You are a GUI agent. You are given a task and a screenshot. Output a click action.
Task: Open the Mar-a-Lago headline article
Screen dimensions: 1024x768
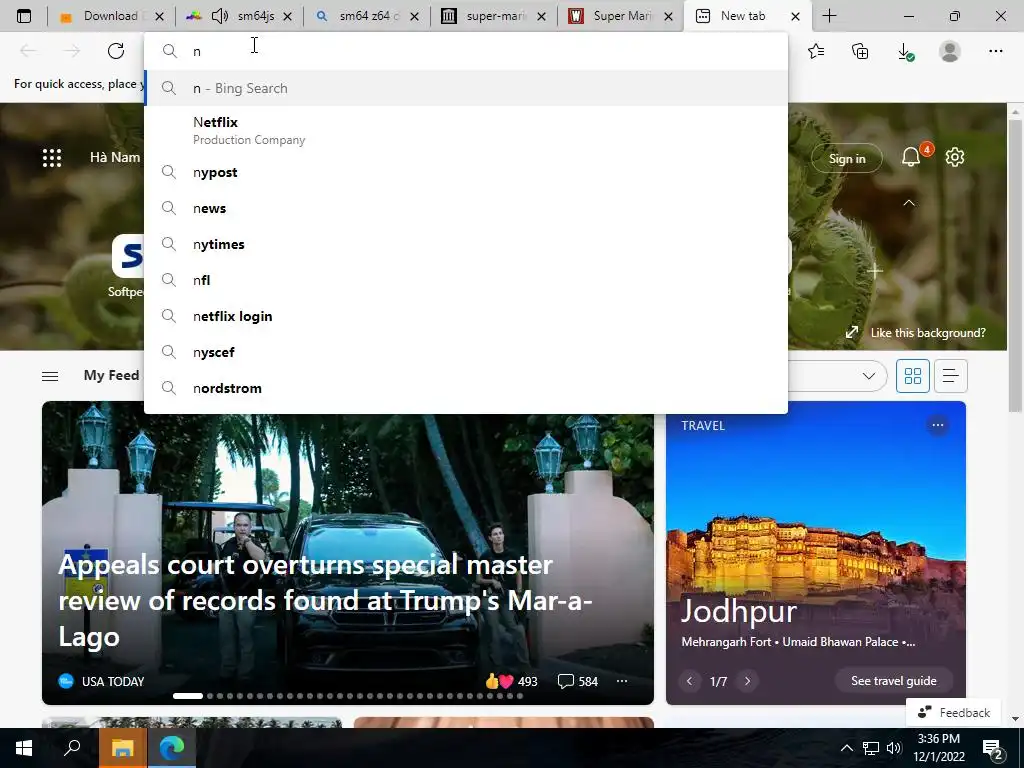click(x=325, y=600)
